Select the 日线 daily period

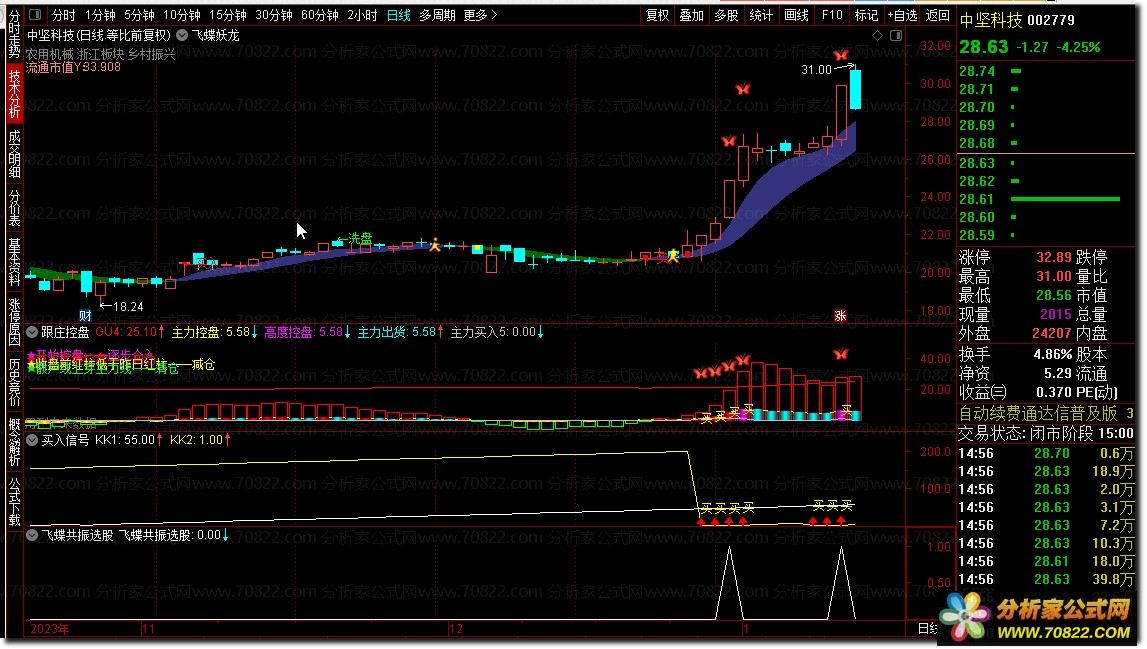point(399,15)
